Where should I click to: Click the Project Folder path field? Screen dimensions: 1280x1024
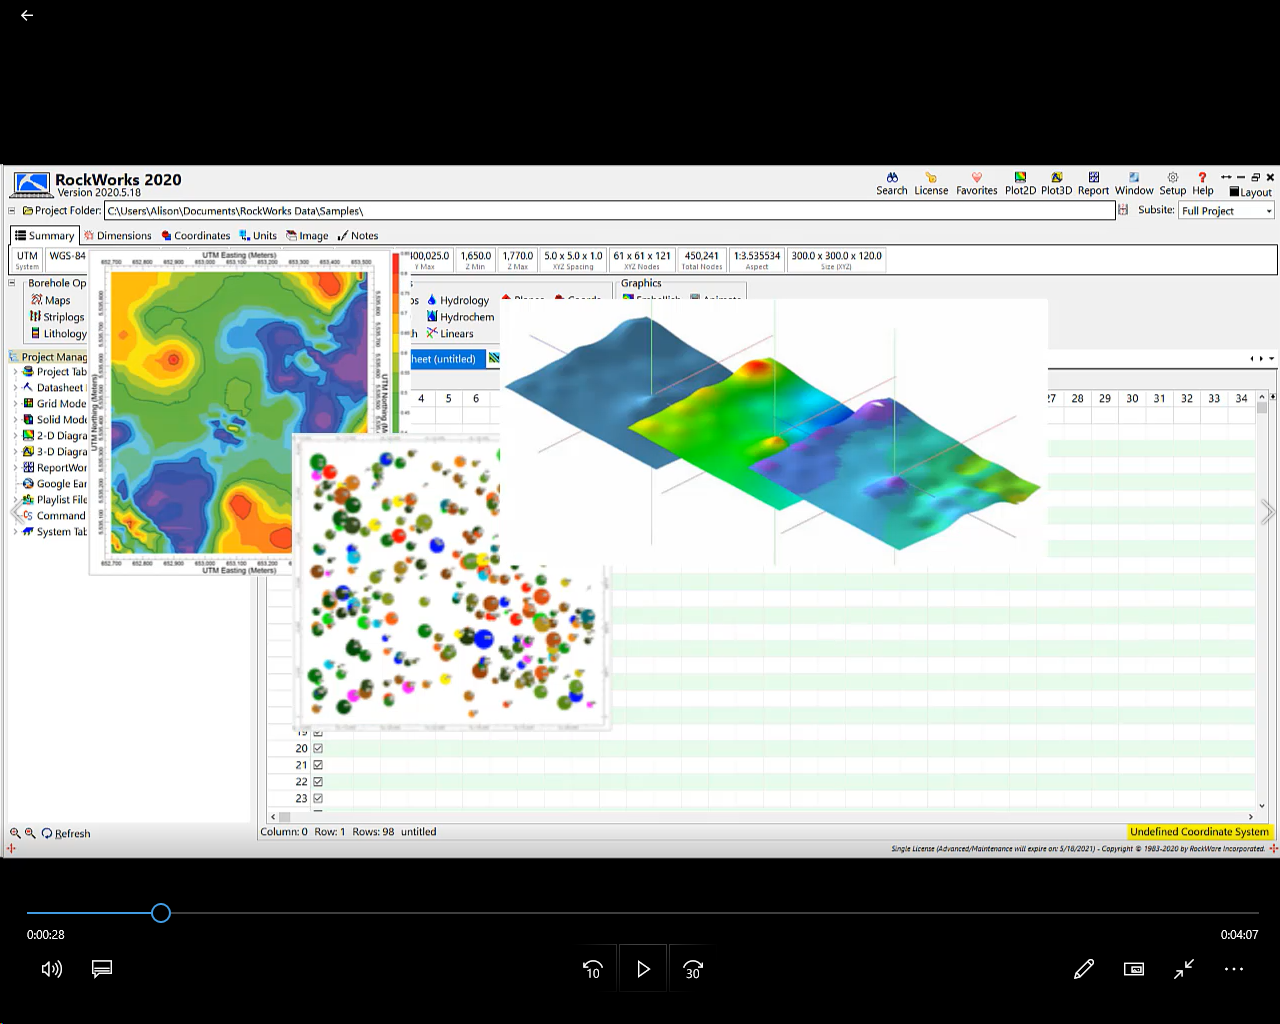tap(610, 211)
